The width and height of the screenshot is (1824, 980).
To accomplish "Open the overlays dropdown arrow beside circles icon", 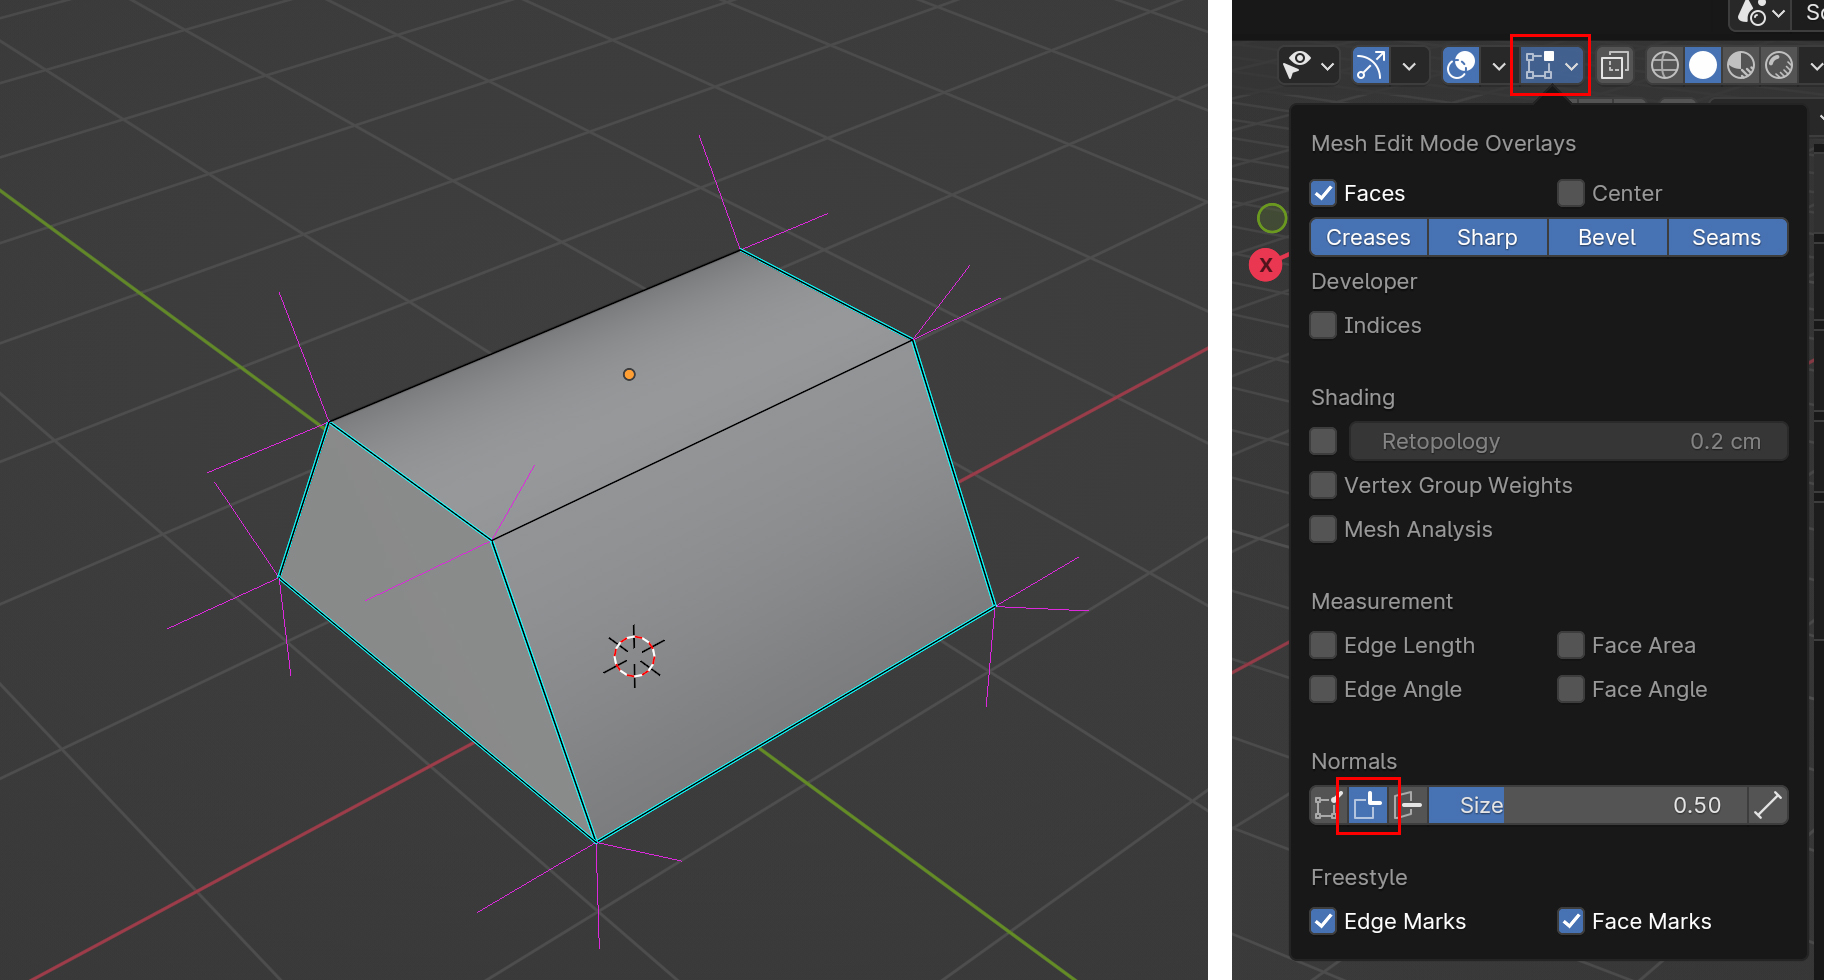I will (1498, 66).
